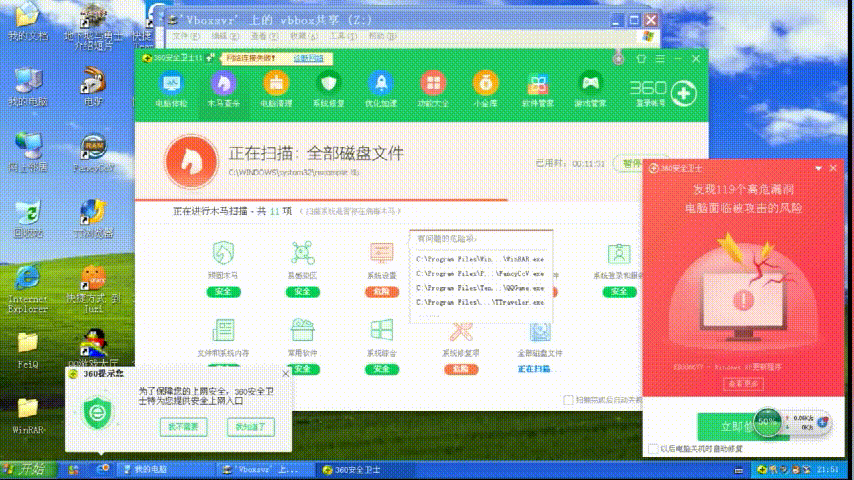Click the 我知道了 button in 360 tip
This screenshot has width=854, height=480.
click(251, 427)
